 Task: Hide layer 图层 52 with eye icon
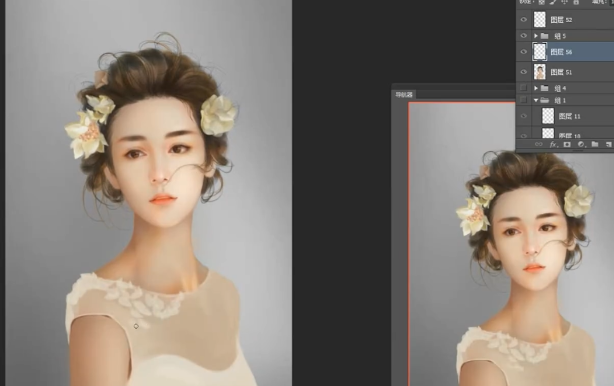(x=524, y=20)
